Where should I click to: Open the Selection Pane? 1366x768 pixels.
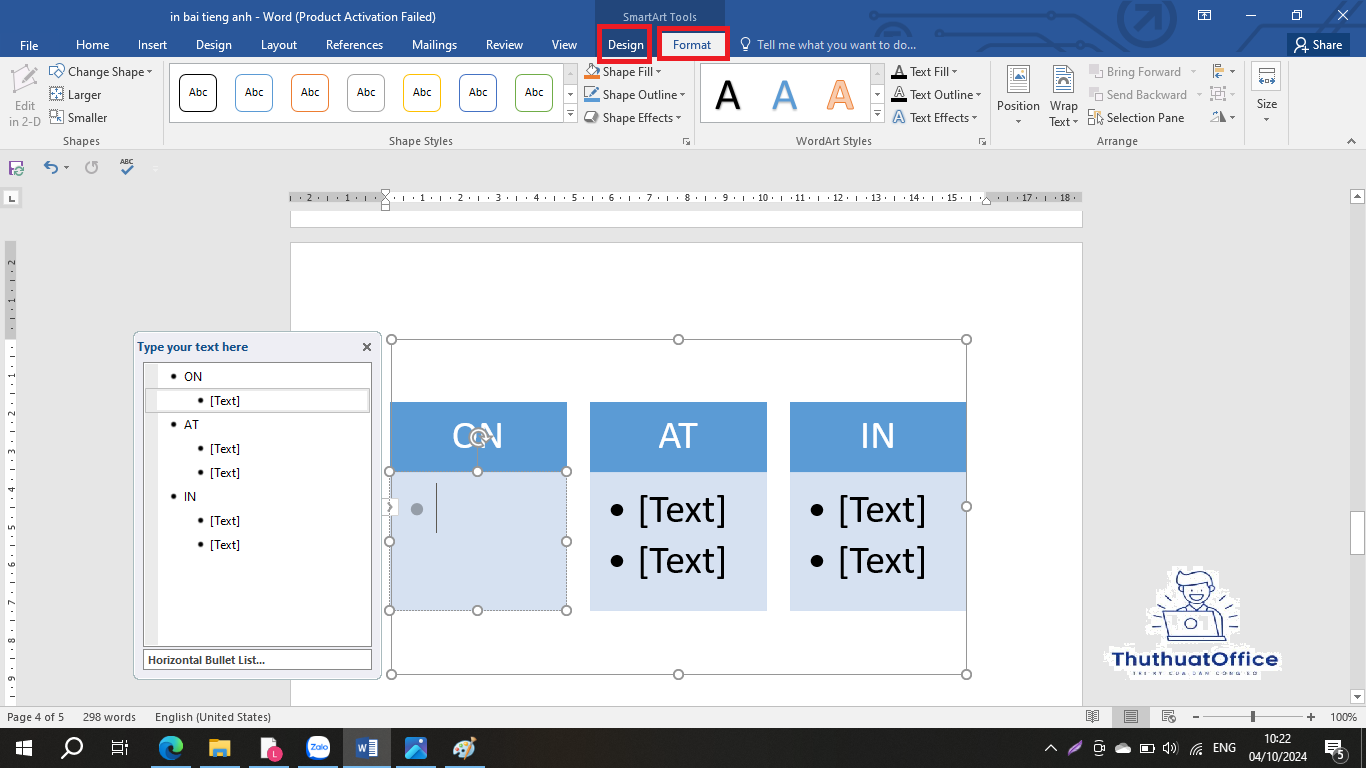[1137, 118]
